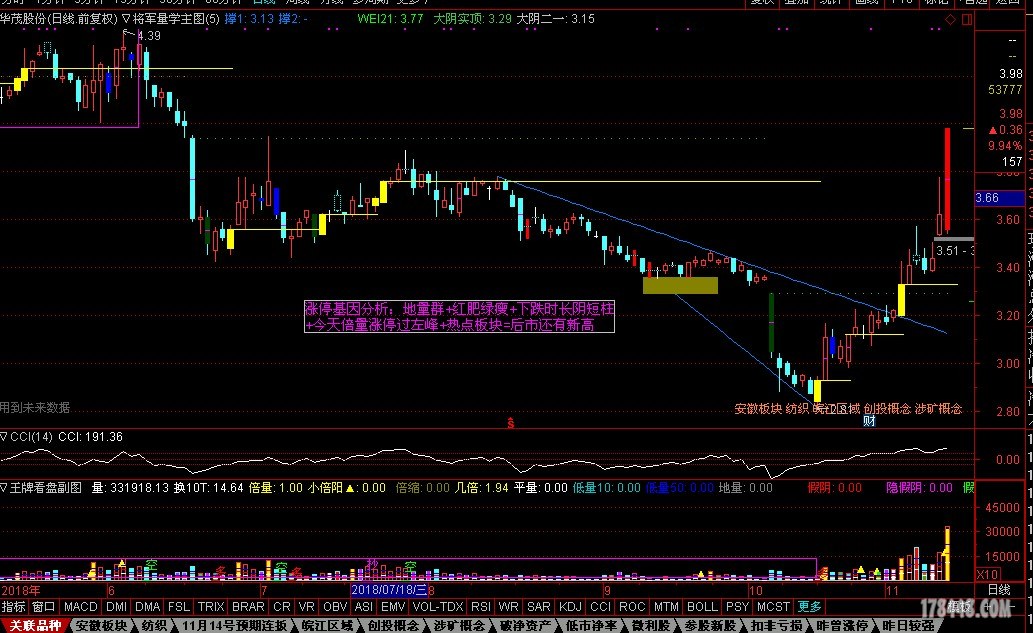1033x633 pixels.
Task: Select the DMA indicator tab
Action: (x=148, y=607)
